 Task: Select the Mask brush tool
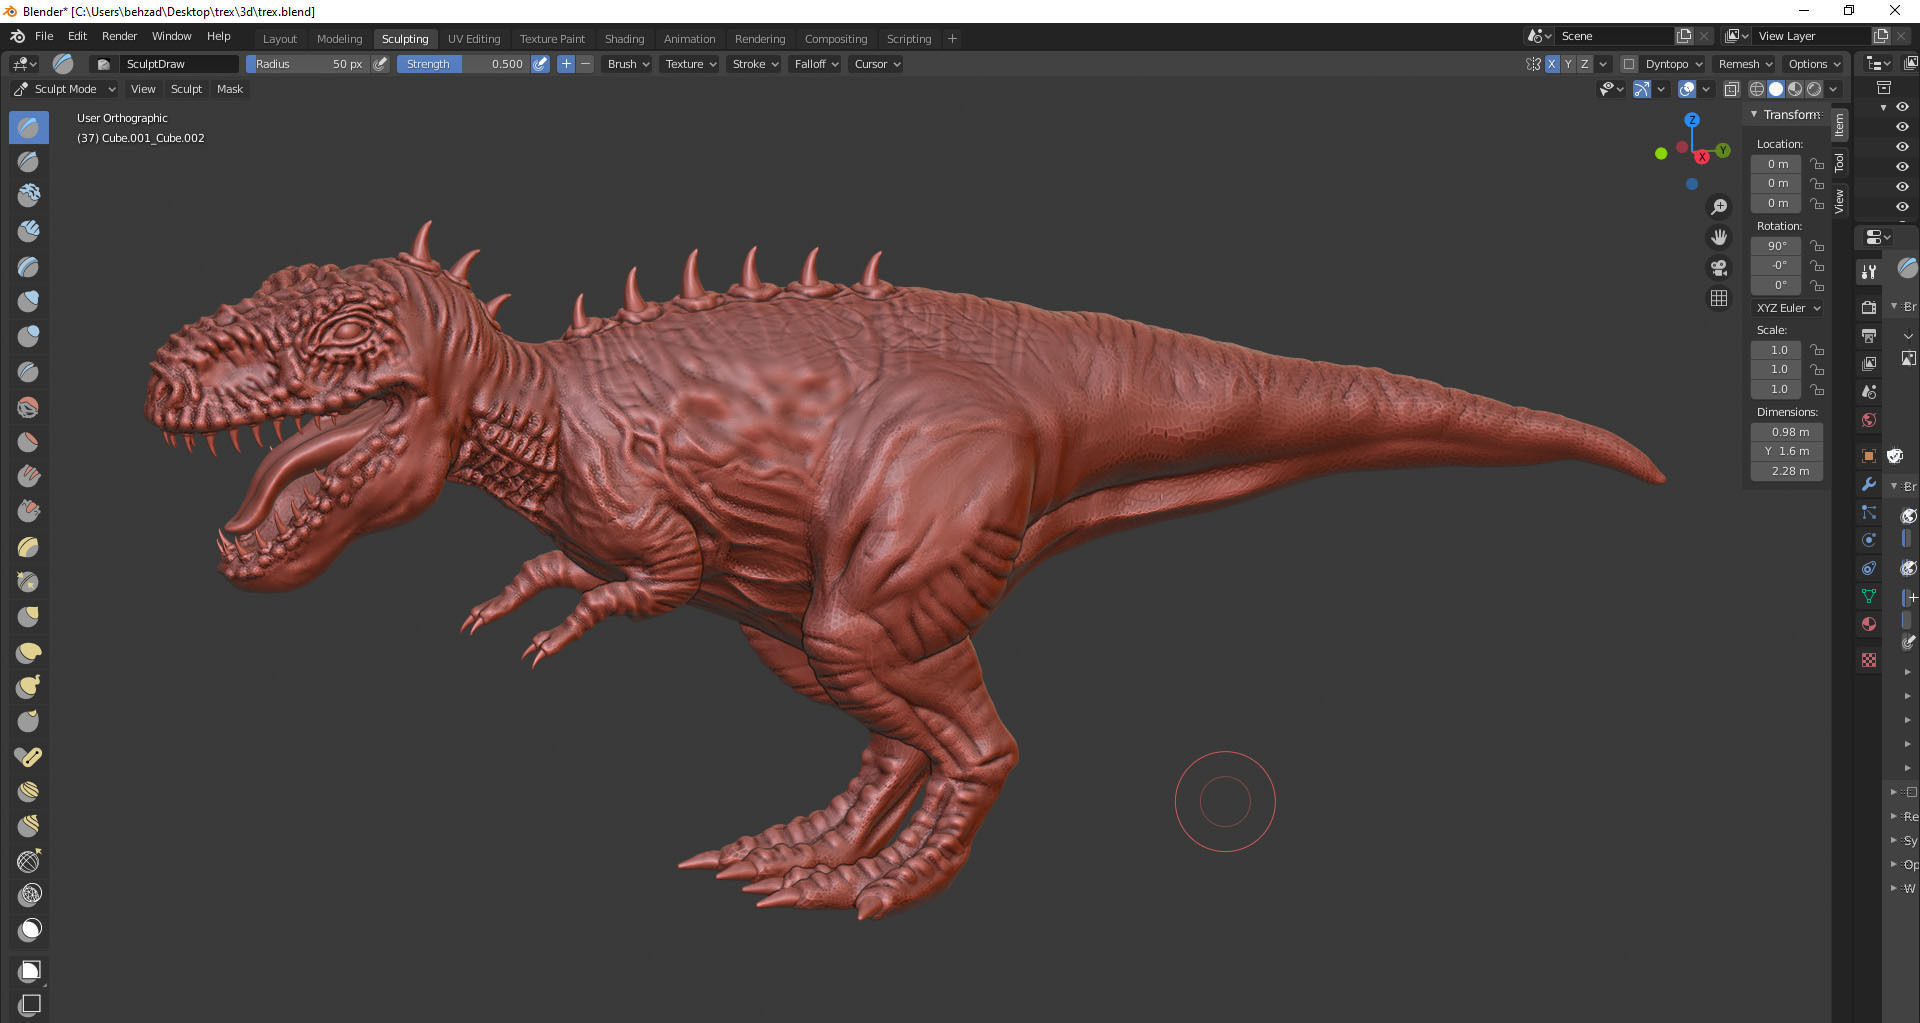click(x=29, y=930)
